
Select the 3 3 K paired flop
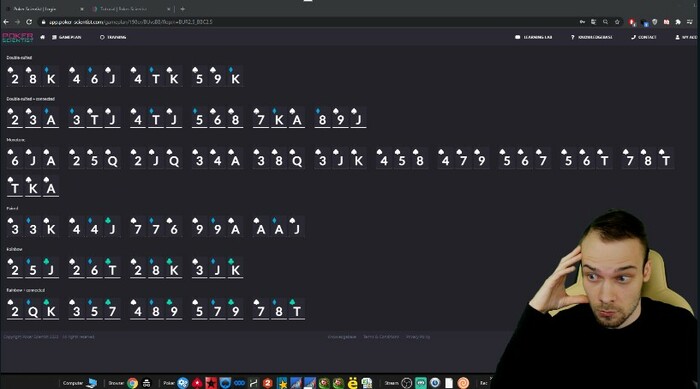33,227
